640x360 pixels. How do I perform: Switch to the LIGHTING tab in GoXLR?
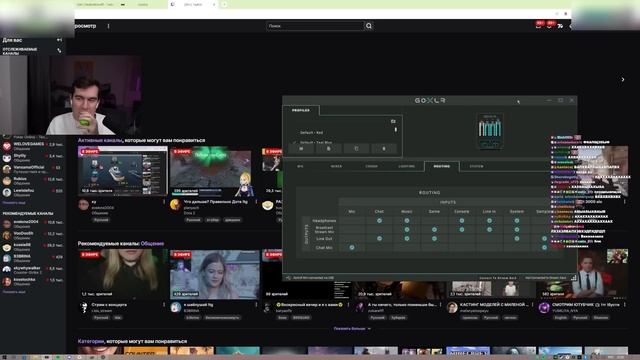pos(407,167)
